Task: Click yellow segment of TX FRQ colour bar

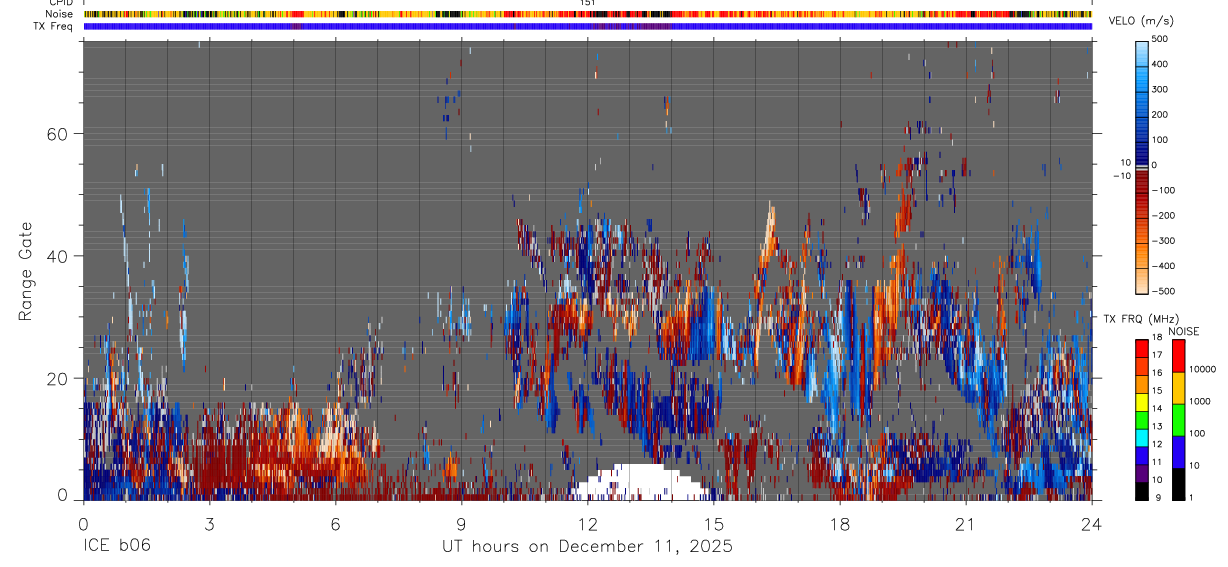Action: tap(1141, 402)
